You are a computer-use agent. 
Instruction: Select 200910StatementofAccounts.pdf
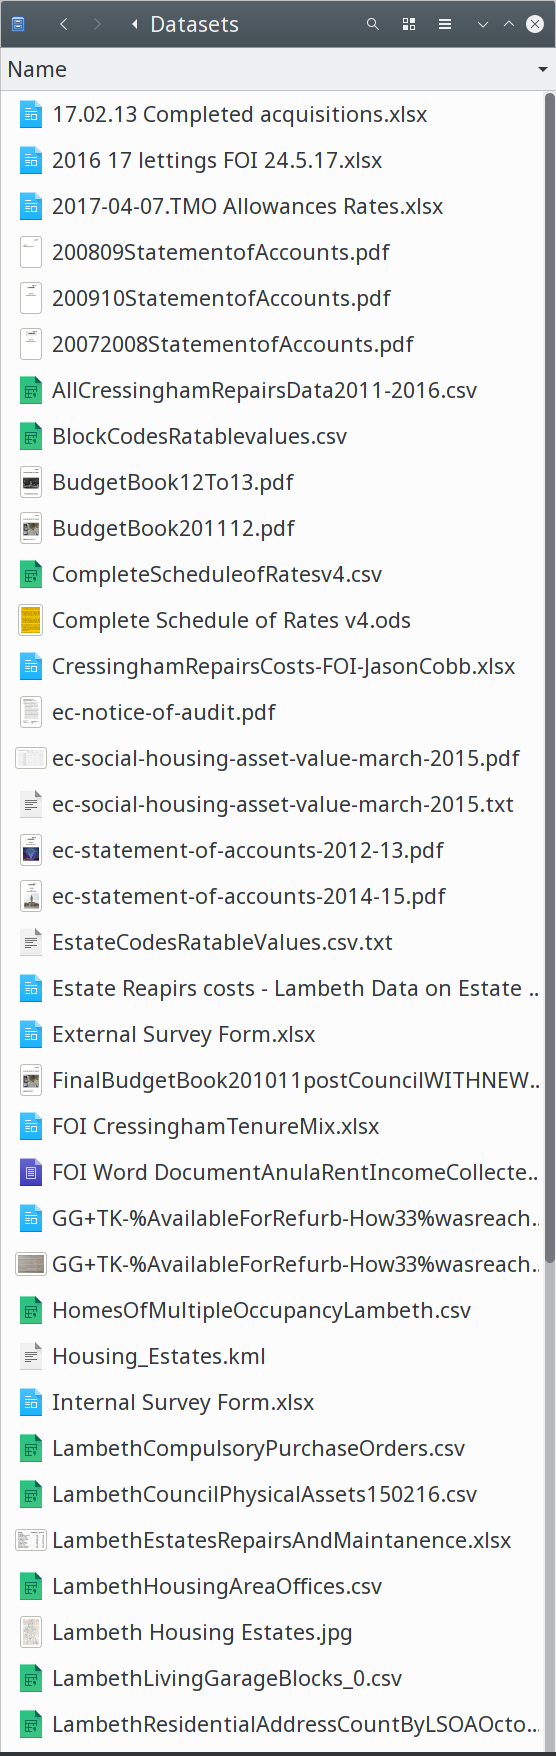[221, 298]
